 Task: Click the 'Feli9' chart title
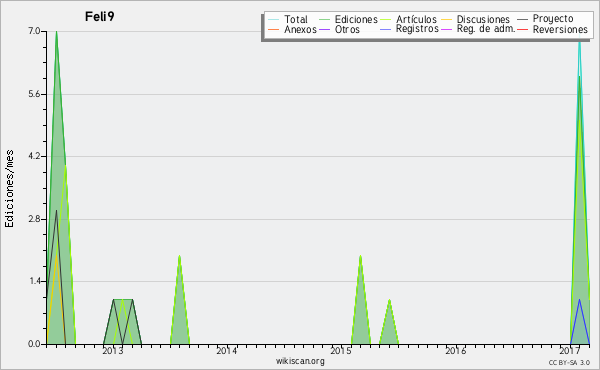point(99,16)
